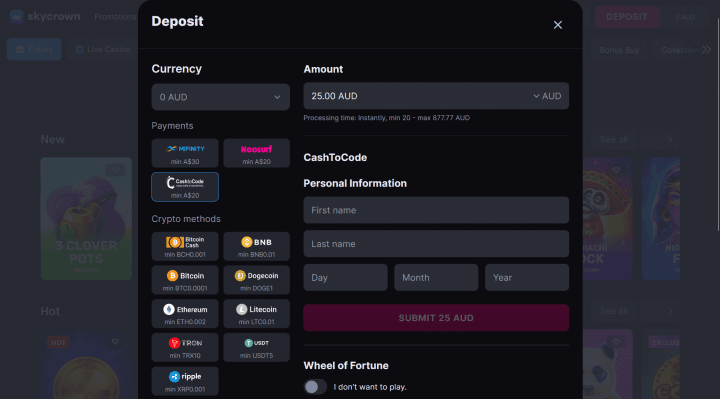720x399 pixels.
Task: Click See all for Hot games
Action: [613, 311]
